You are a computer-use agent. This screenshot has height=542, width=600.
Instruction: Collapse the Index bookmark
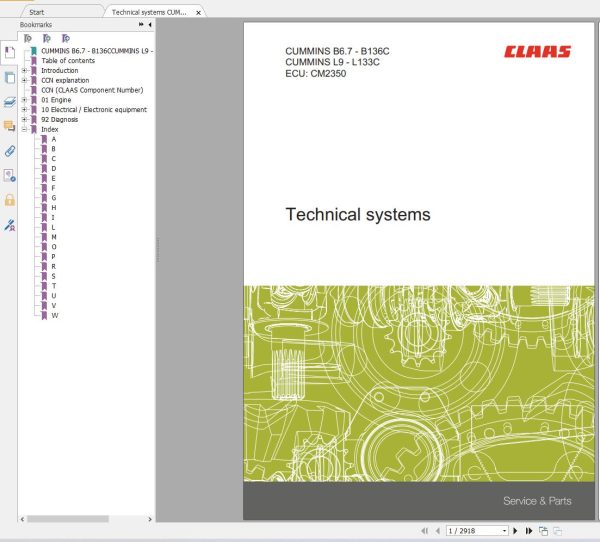click(24, 129)
